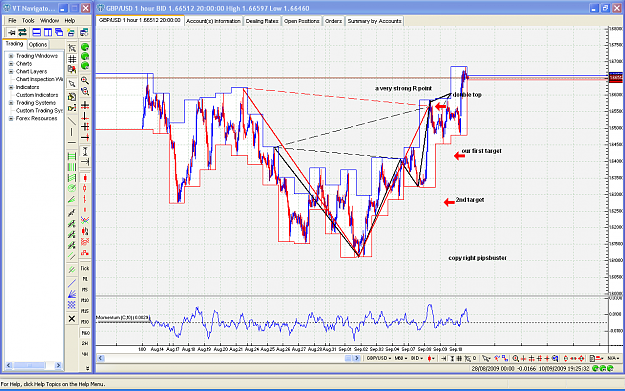Select the horizontal line drawing tool
The height and width of the screenshot is (391, 625).
click(72, 142)
